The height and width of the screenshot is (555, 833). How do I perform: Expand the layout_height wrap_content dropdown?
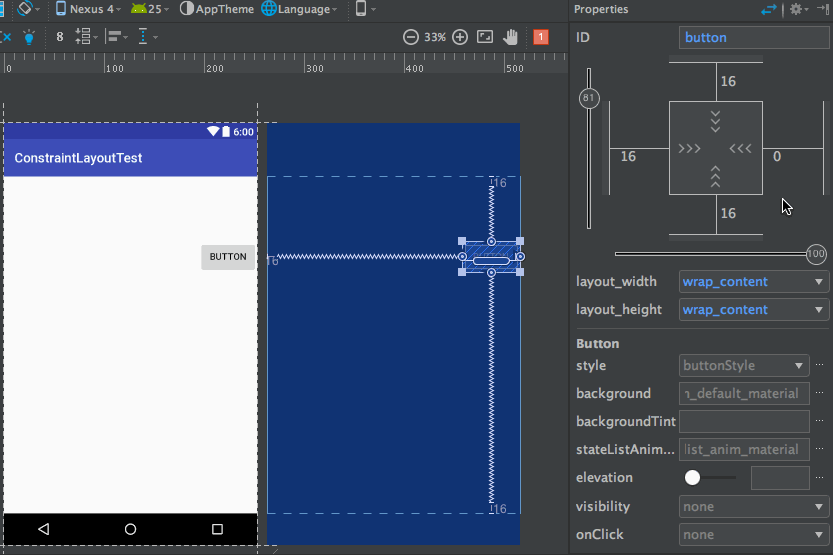coord(754,310)
